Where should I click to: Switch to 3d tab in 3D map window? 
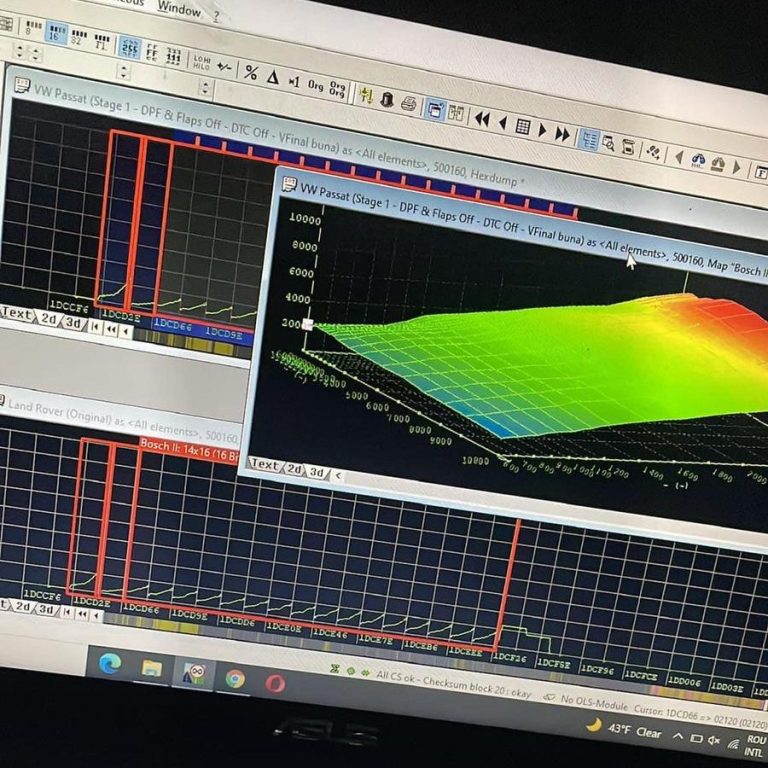pos(316,472)
